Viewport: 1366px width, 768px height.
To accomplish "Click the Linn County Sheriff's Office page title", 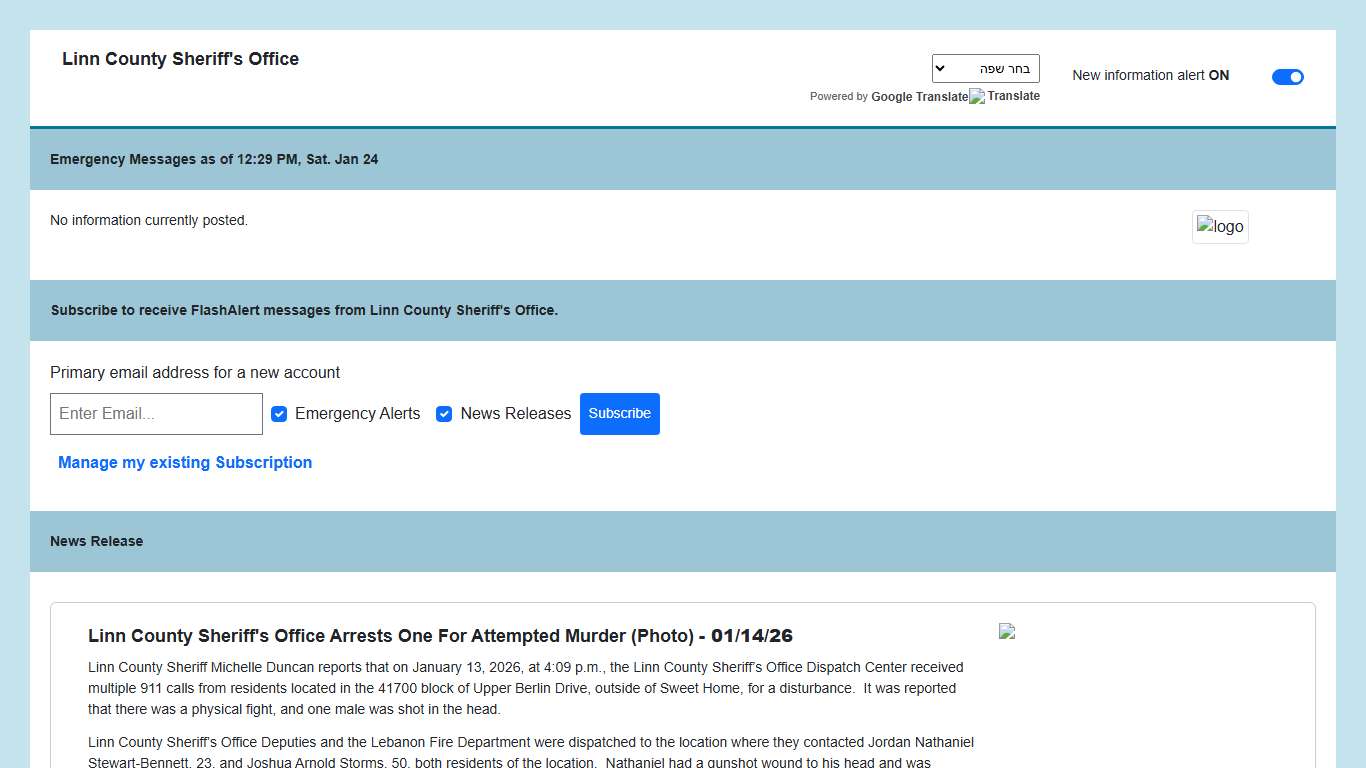I will coord(180,59).
